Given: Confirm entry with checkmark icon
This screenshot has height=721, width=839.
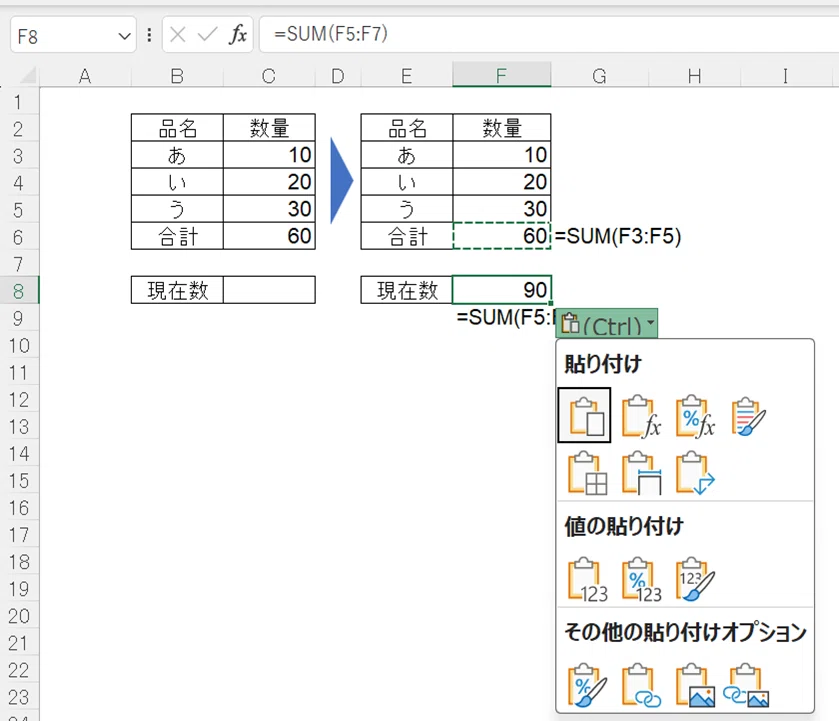Looking at the screenshot, I should tap(207, 35).
